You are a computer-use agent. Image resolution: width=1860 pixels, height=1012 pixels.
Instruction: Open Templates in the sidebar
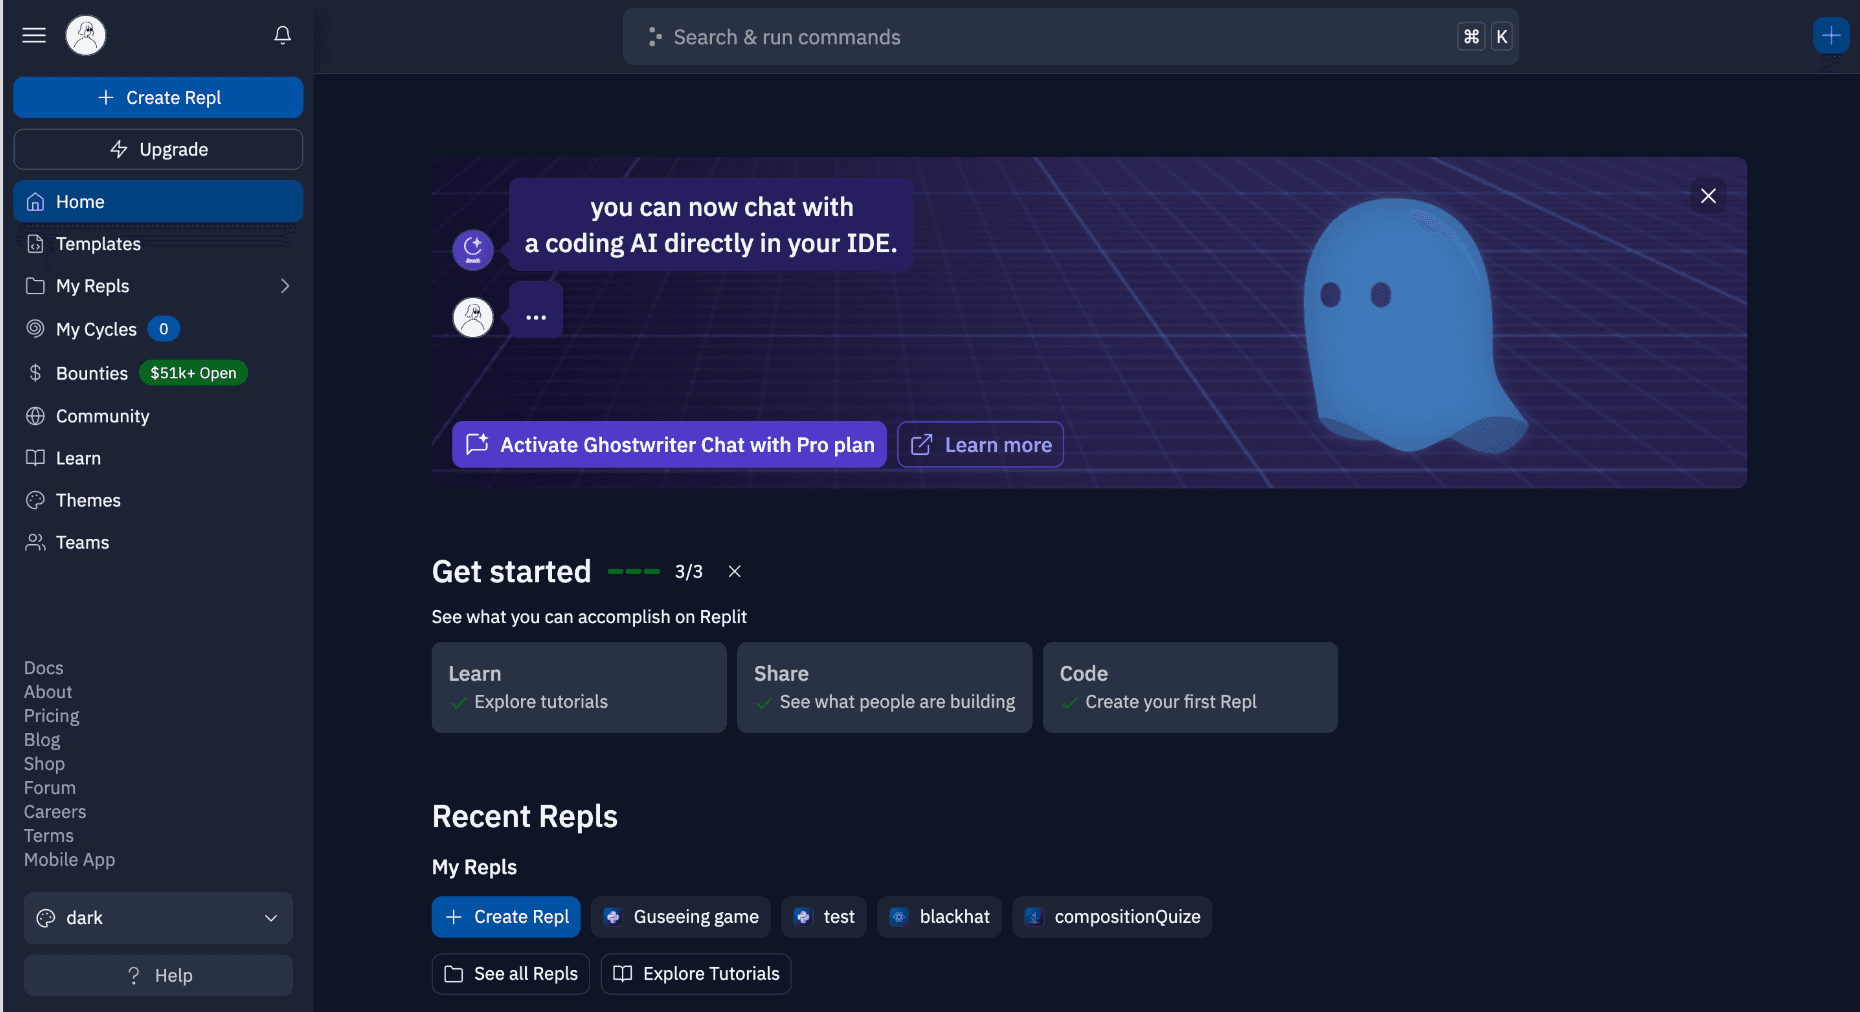pos(158,244)
